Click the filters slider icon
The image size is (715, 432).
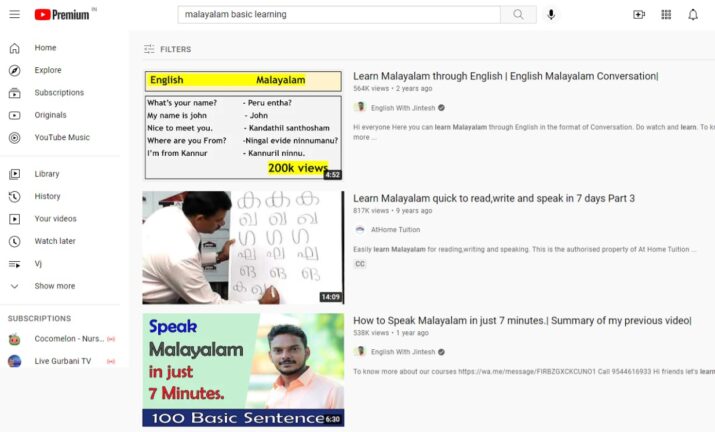(149, 49)
